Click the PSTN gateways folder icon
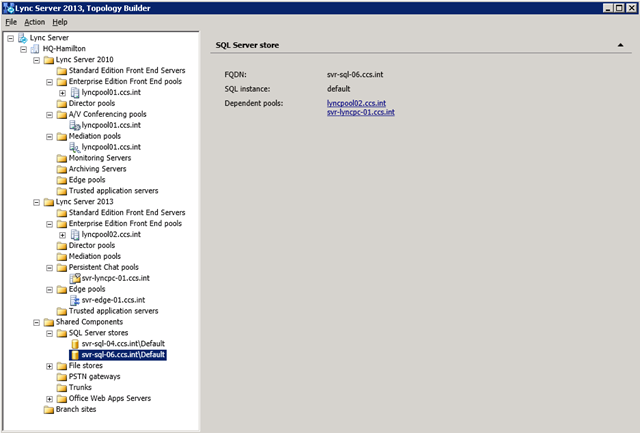Image resolution: width=640 pixels, height=433 pixels. point(62,377)
